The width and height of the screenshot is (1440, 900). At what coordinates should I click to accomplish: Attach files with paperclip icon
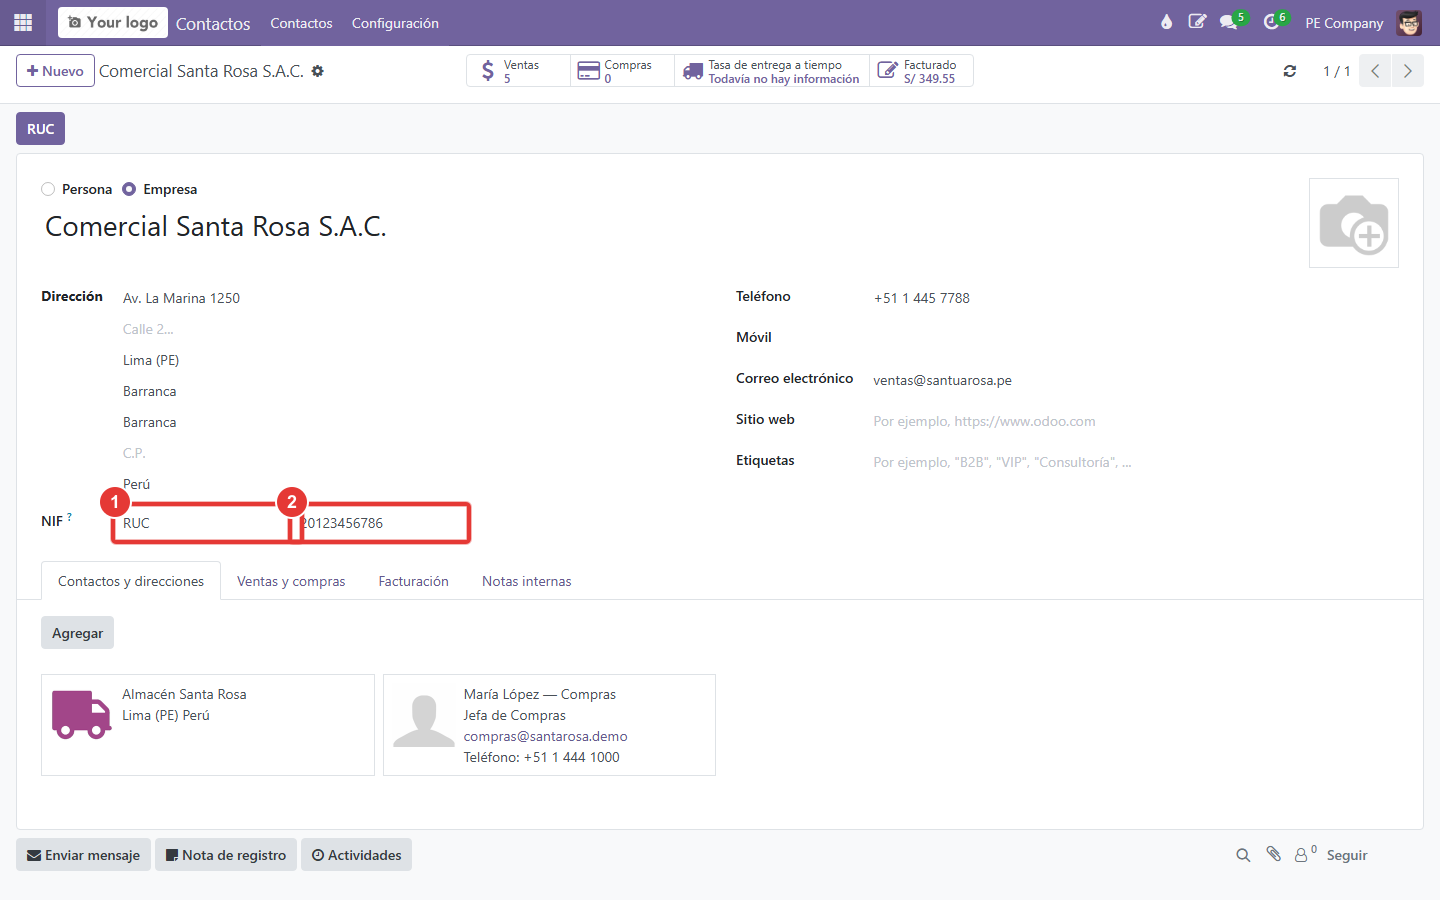click(1273, 854)
